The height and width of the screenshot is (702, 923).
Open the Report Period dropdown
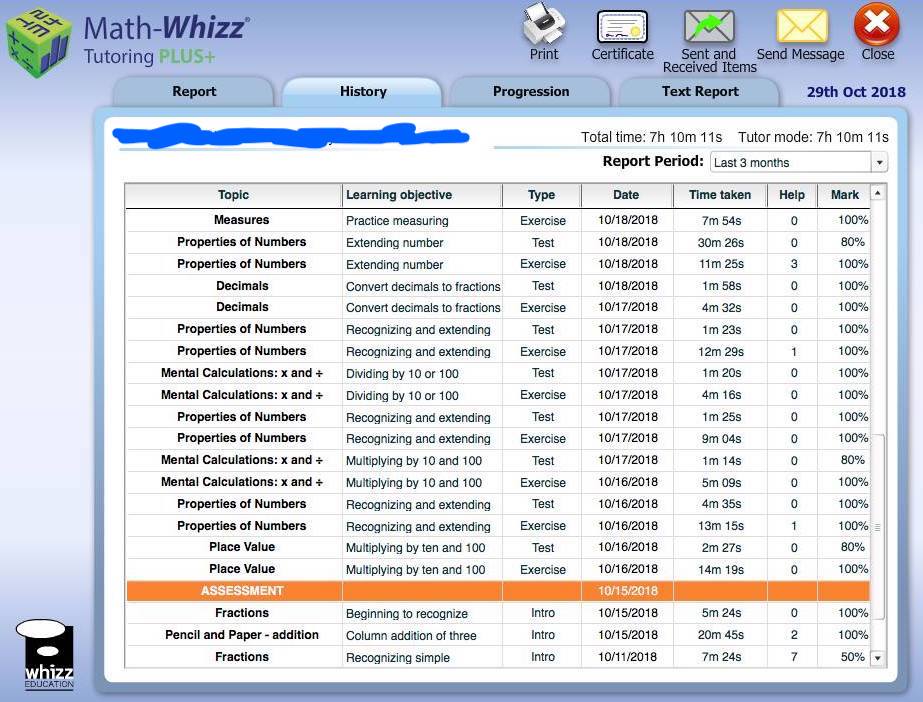(x=790, y=162)
